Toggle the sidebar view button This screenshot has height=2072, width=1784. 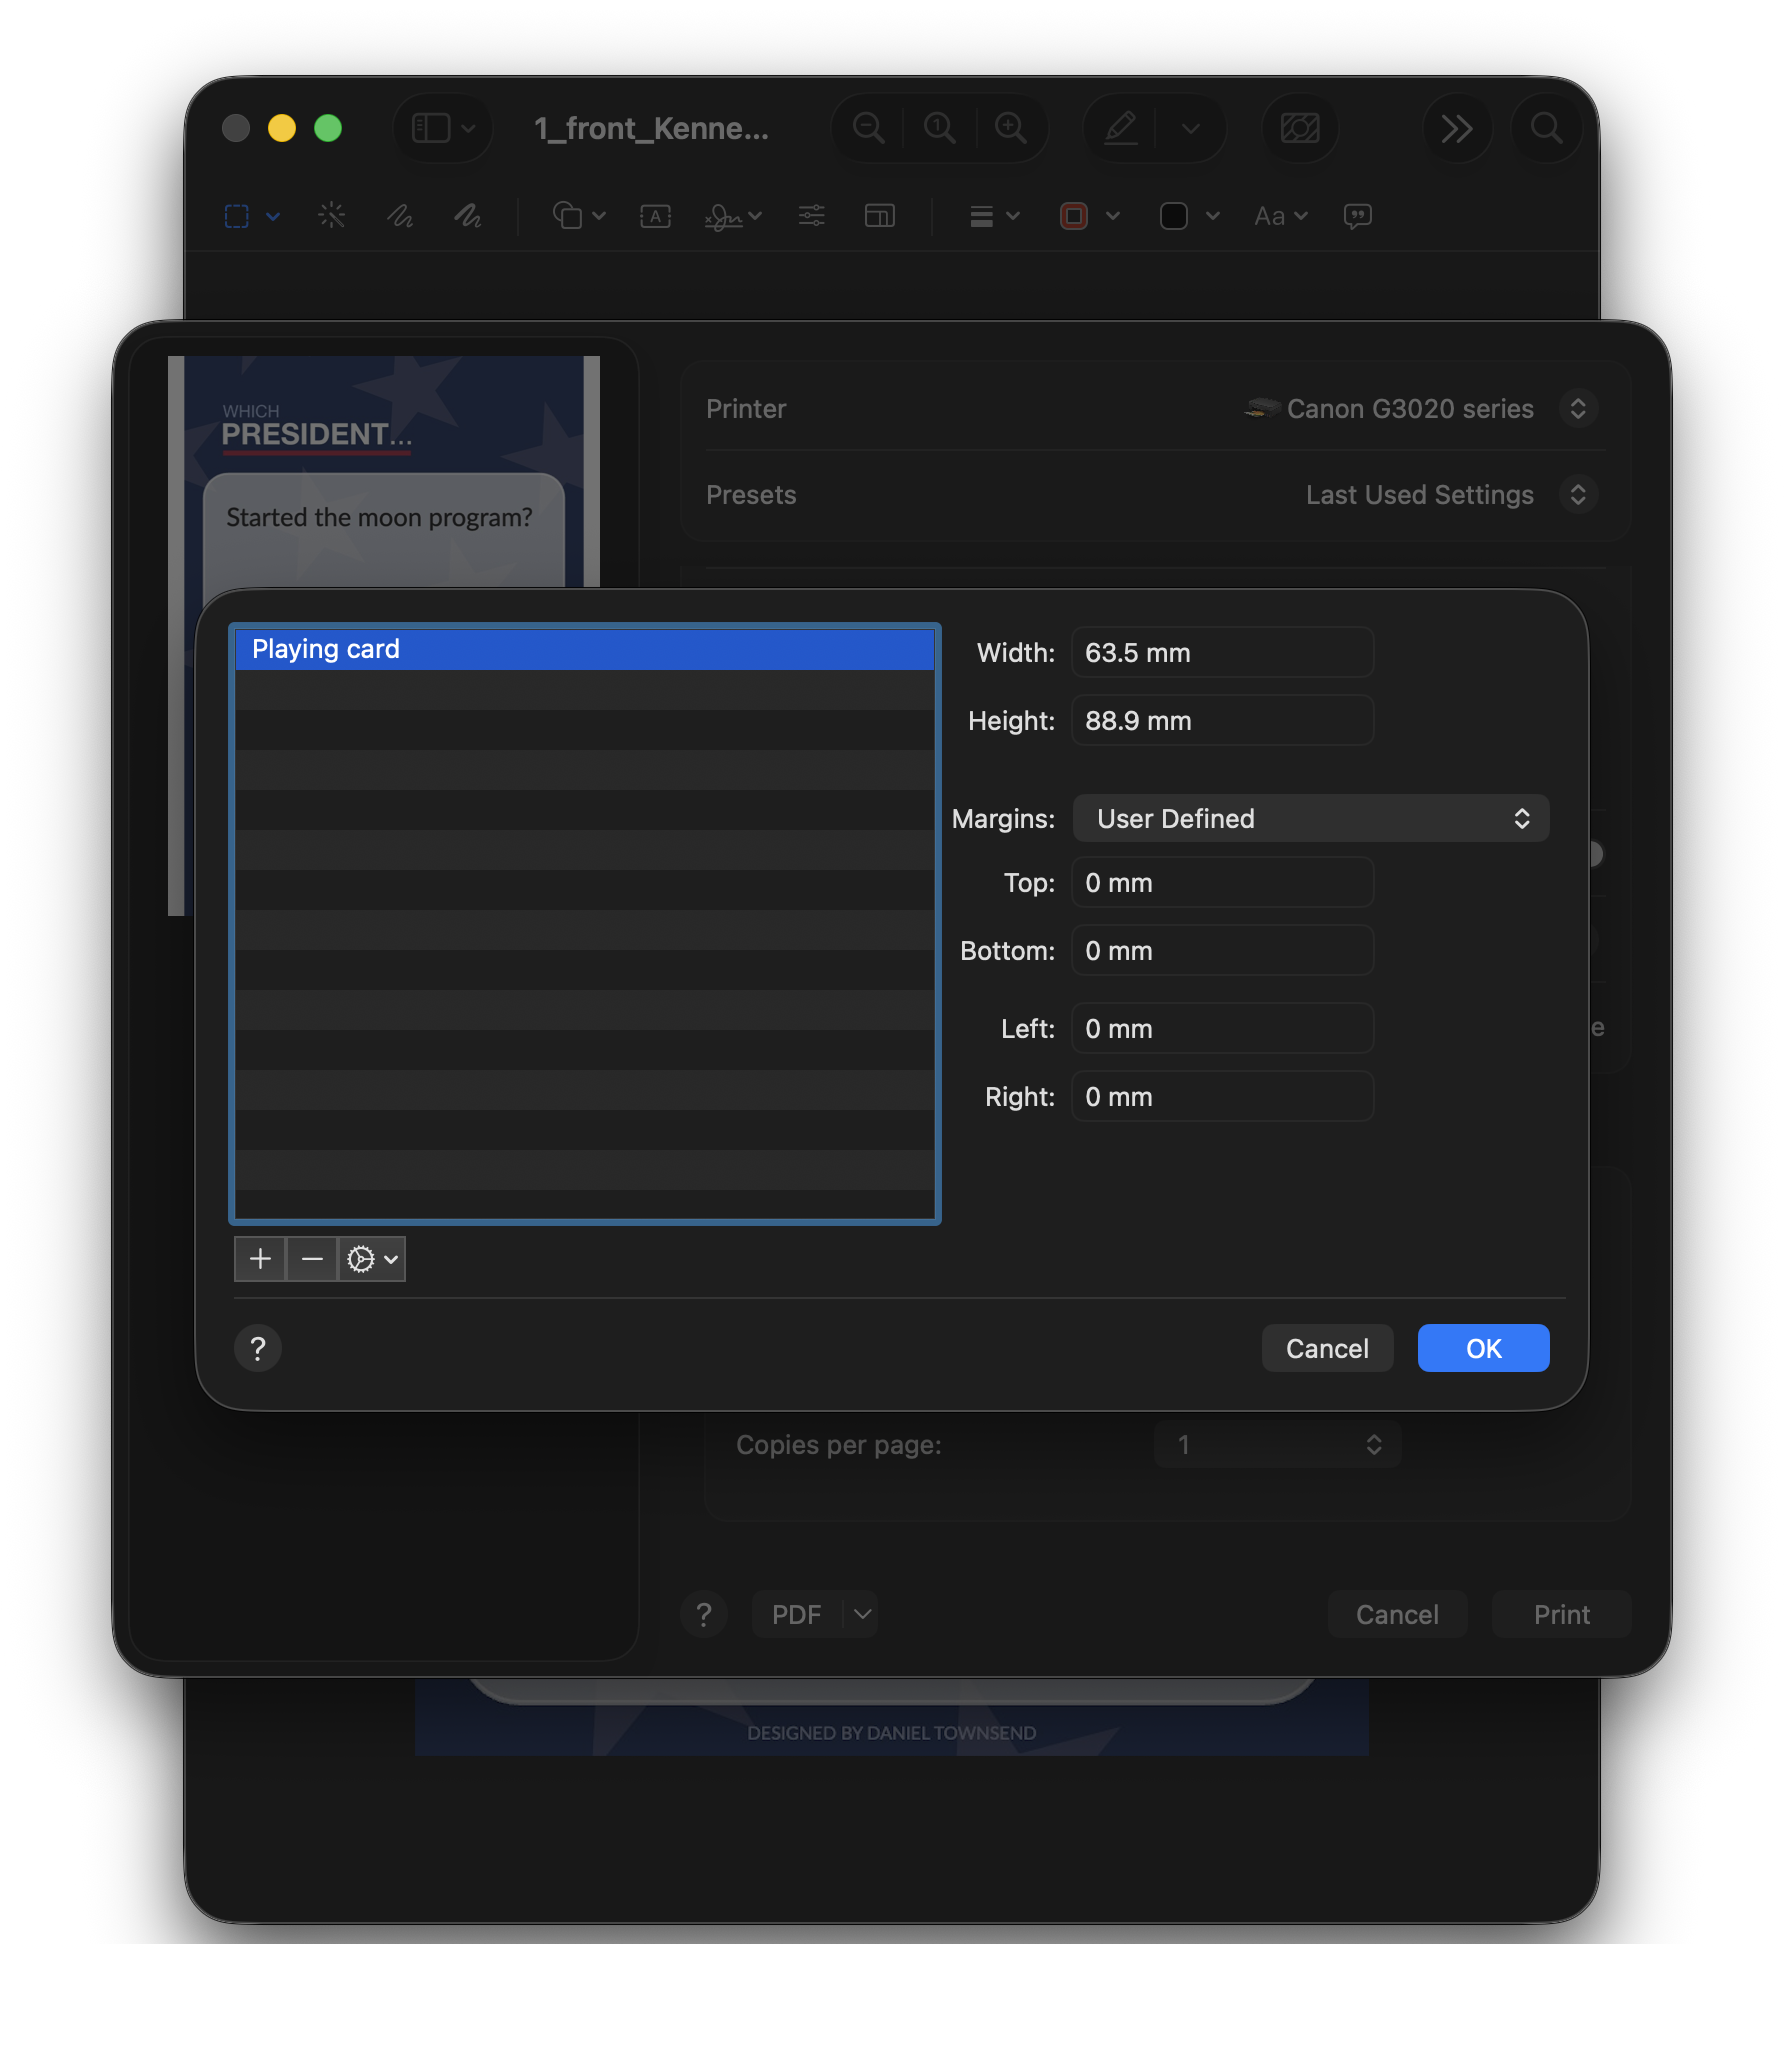point(431,128)
